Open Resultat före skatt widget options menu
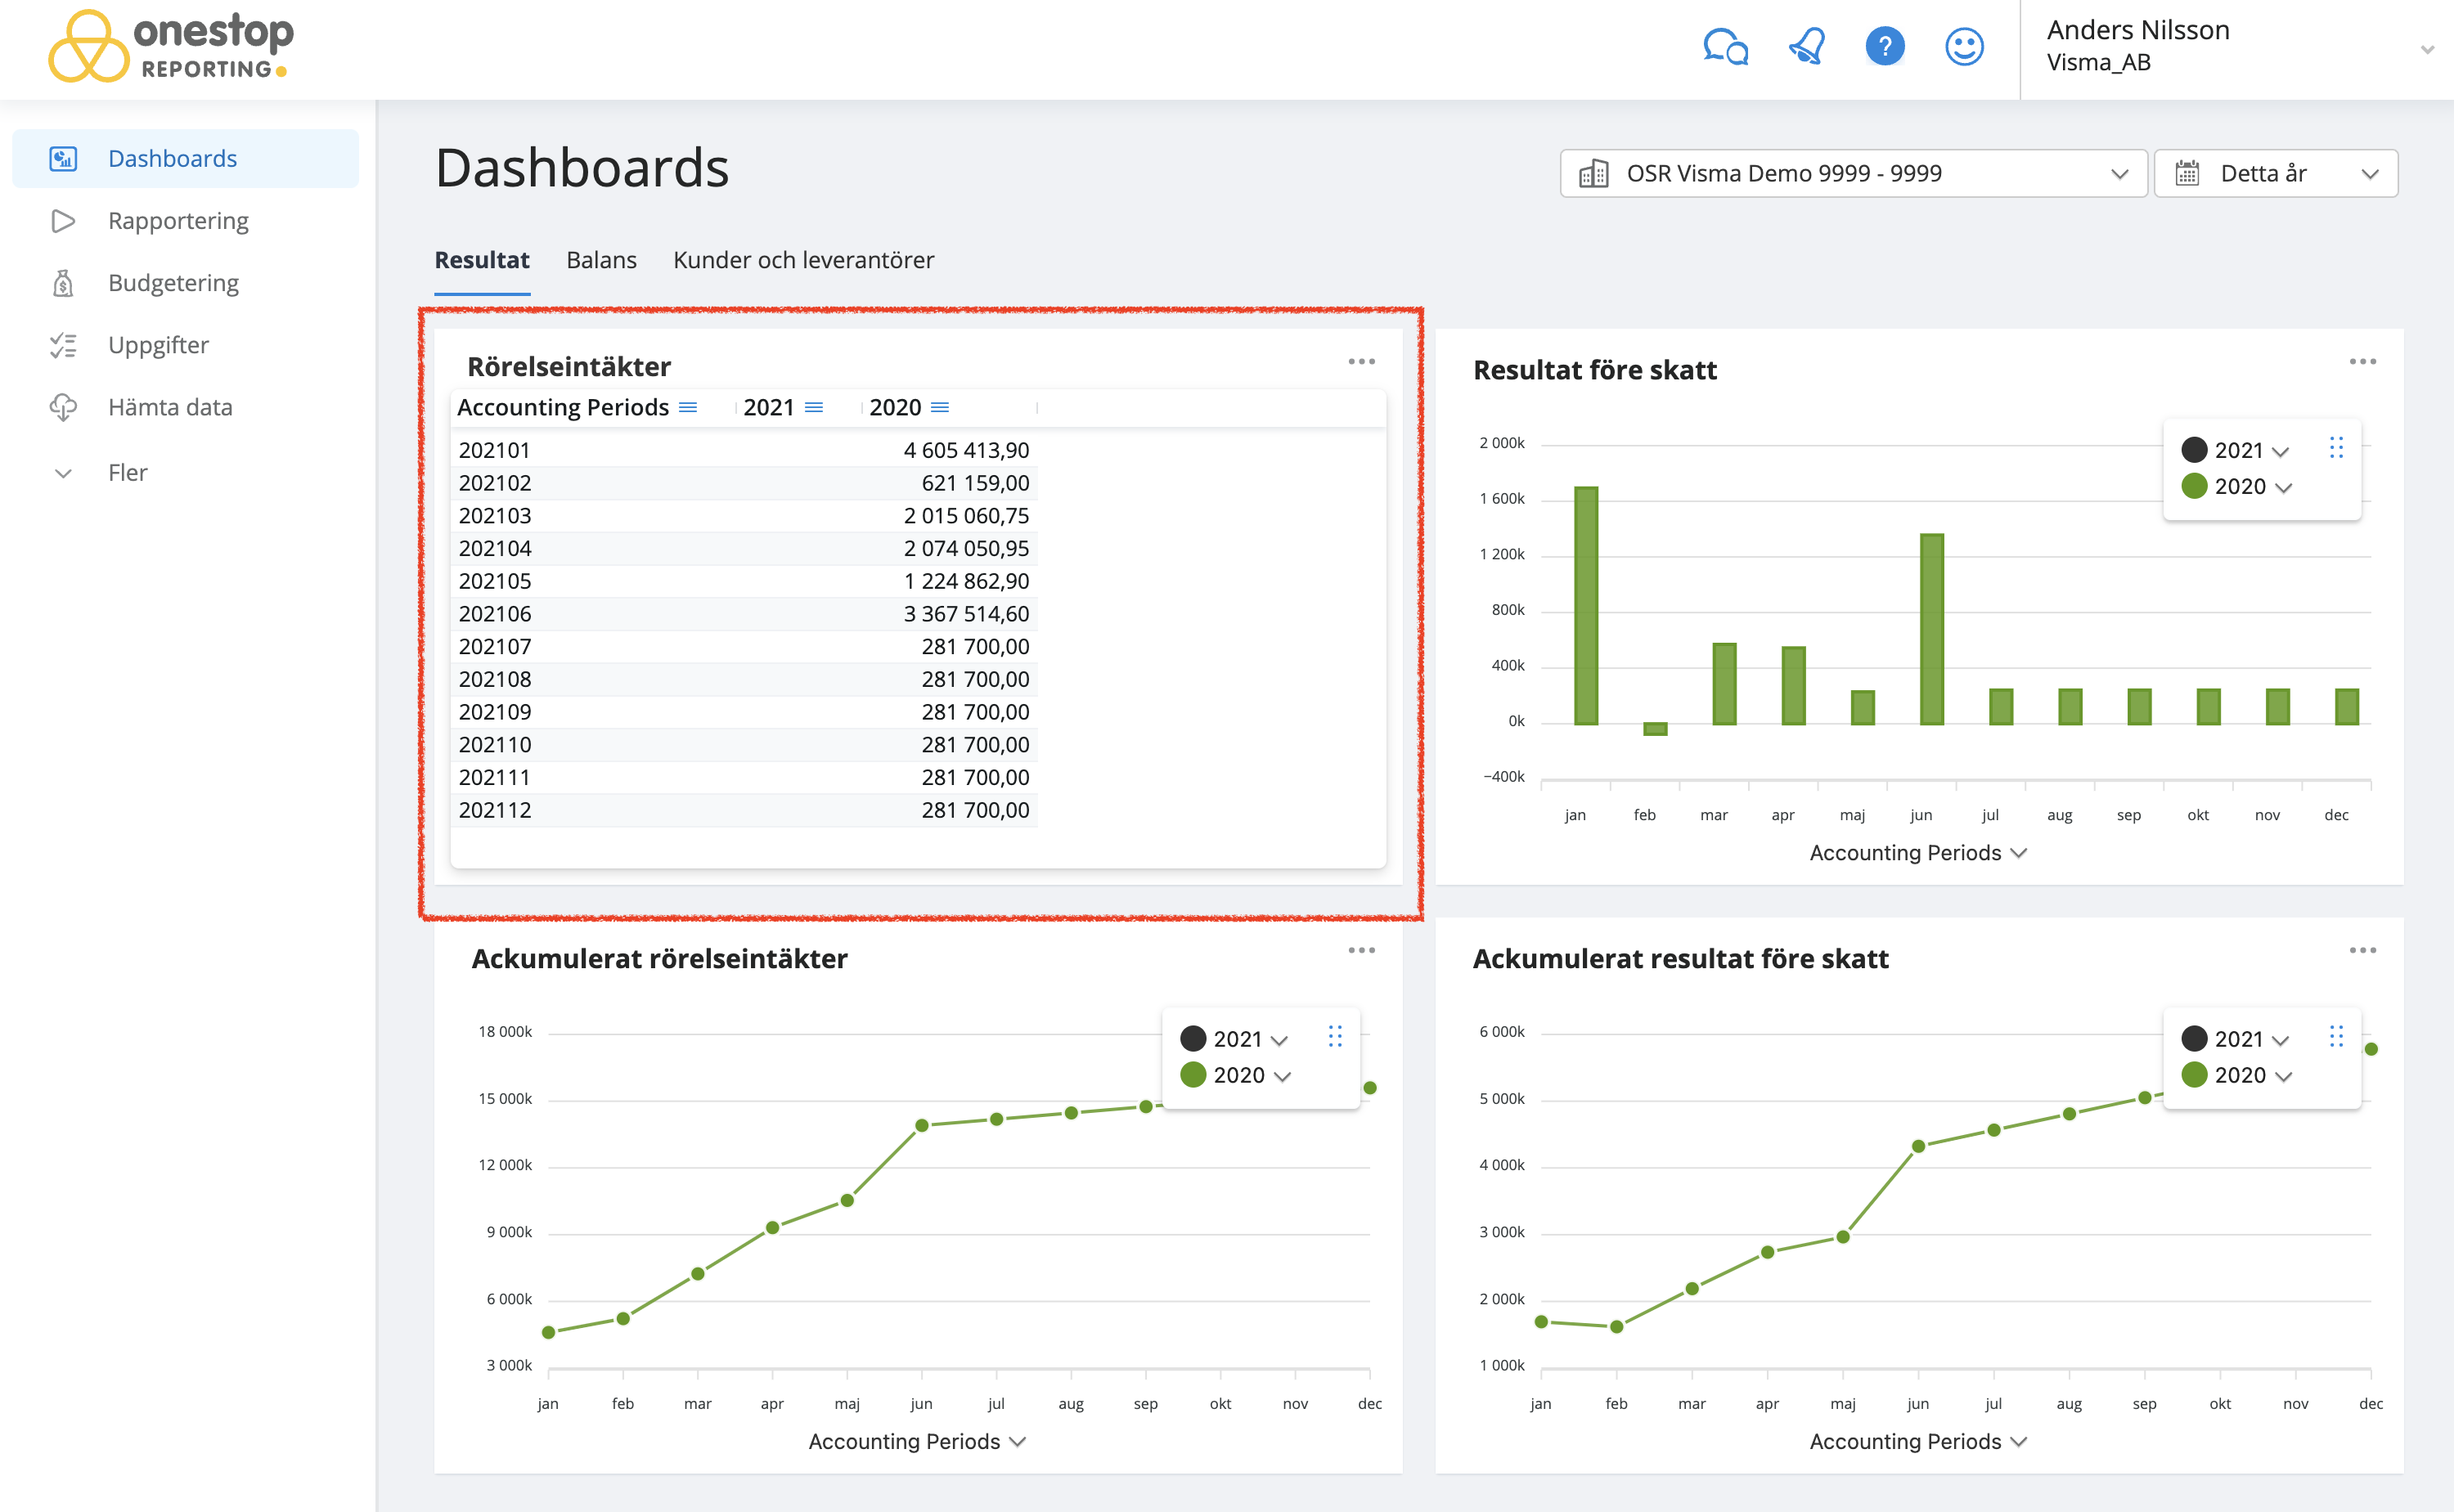This screenshot has width=2454, height=1512. pyautogui.click(x=2362, y=362)
